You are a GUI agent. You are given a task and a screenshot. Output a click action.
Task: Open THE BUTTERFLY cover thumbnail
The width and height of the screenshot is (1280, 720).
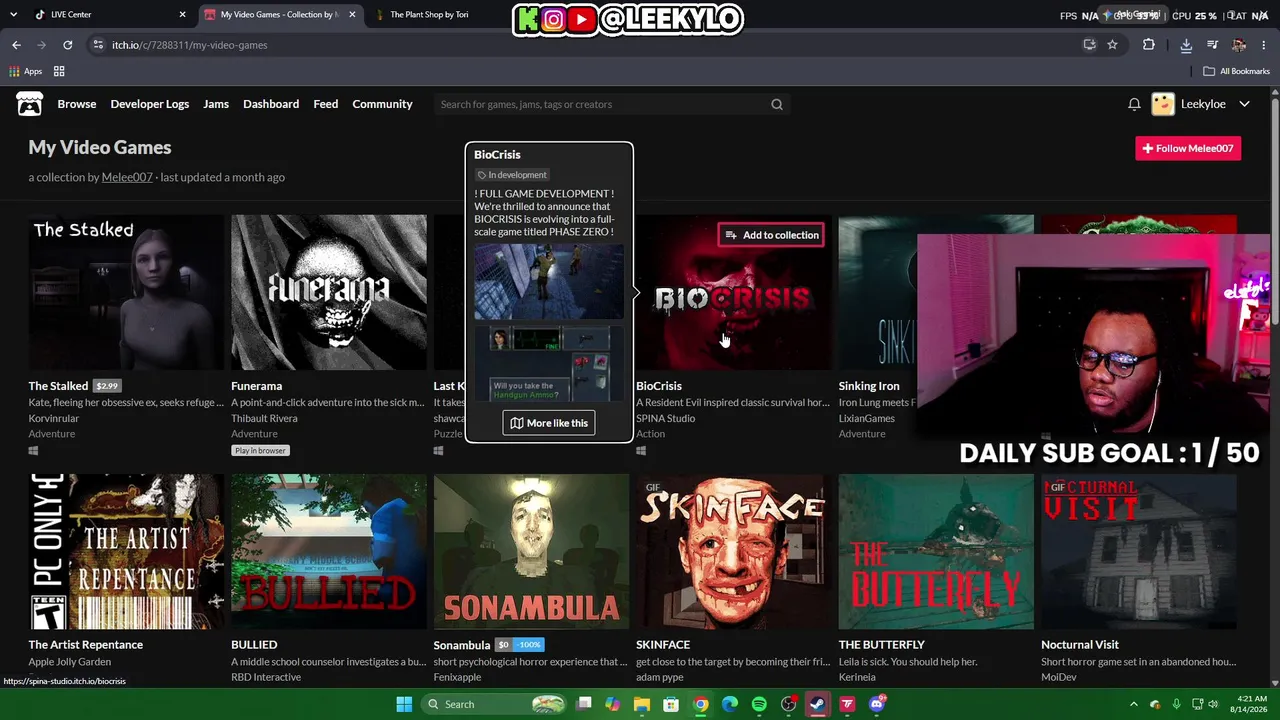click(936, 552)
